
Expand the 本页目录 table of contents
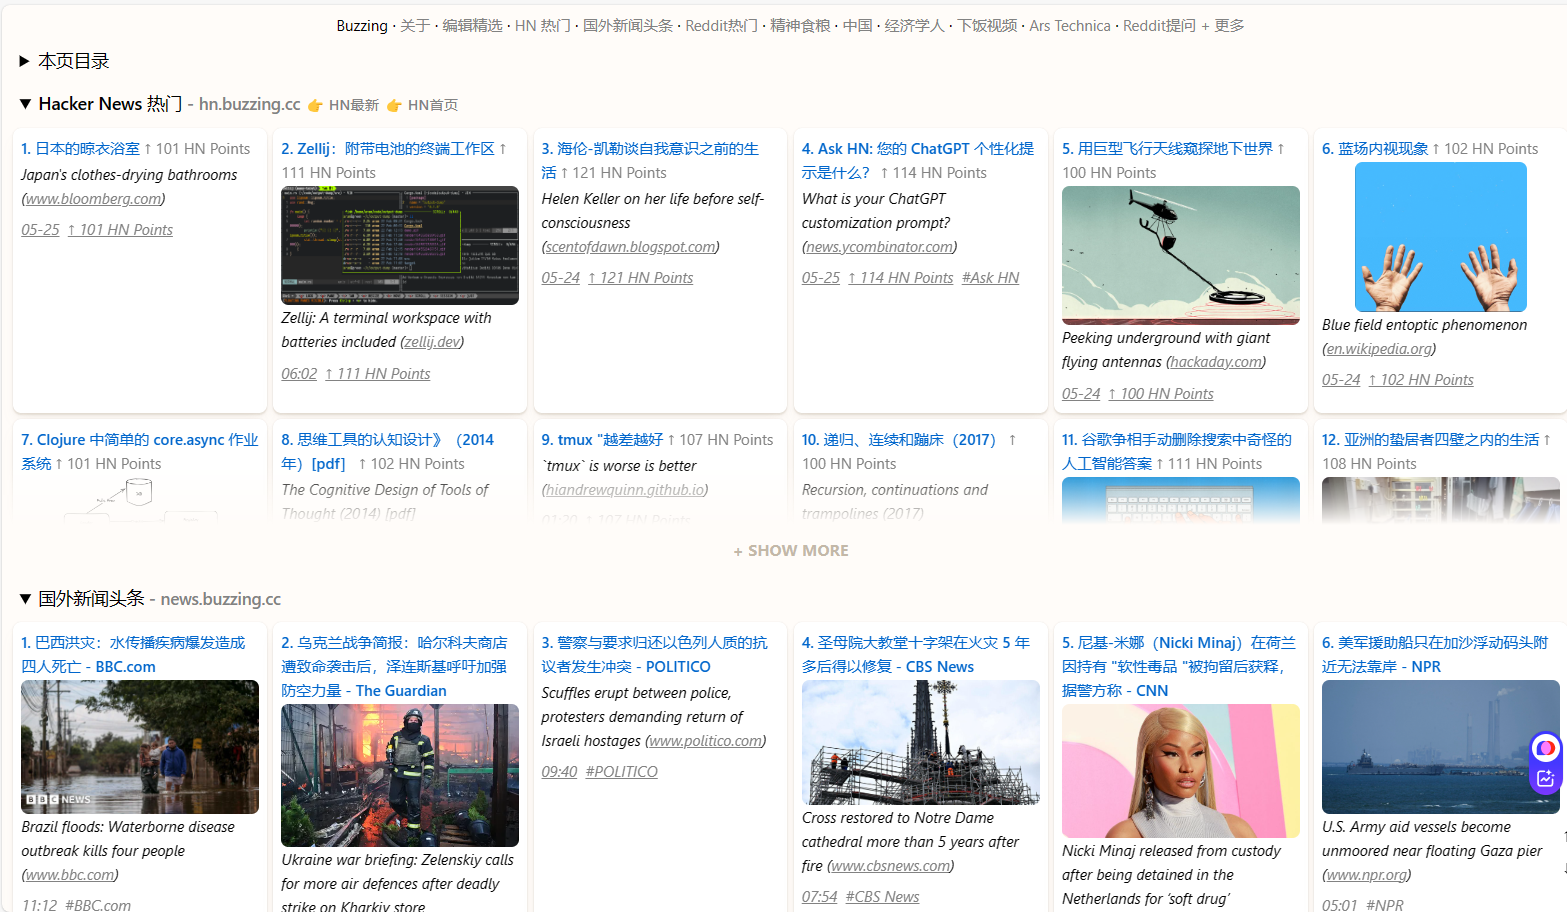point(64,61)
